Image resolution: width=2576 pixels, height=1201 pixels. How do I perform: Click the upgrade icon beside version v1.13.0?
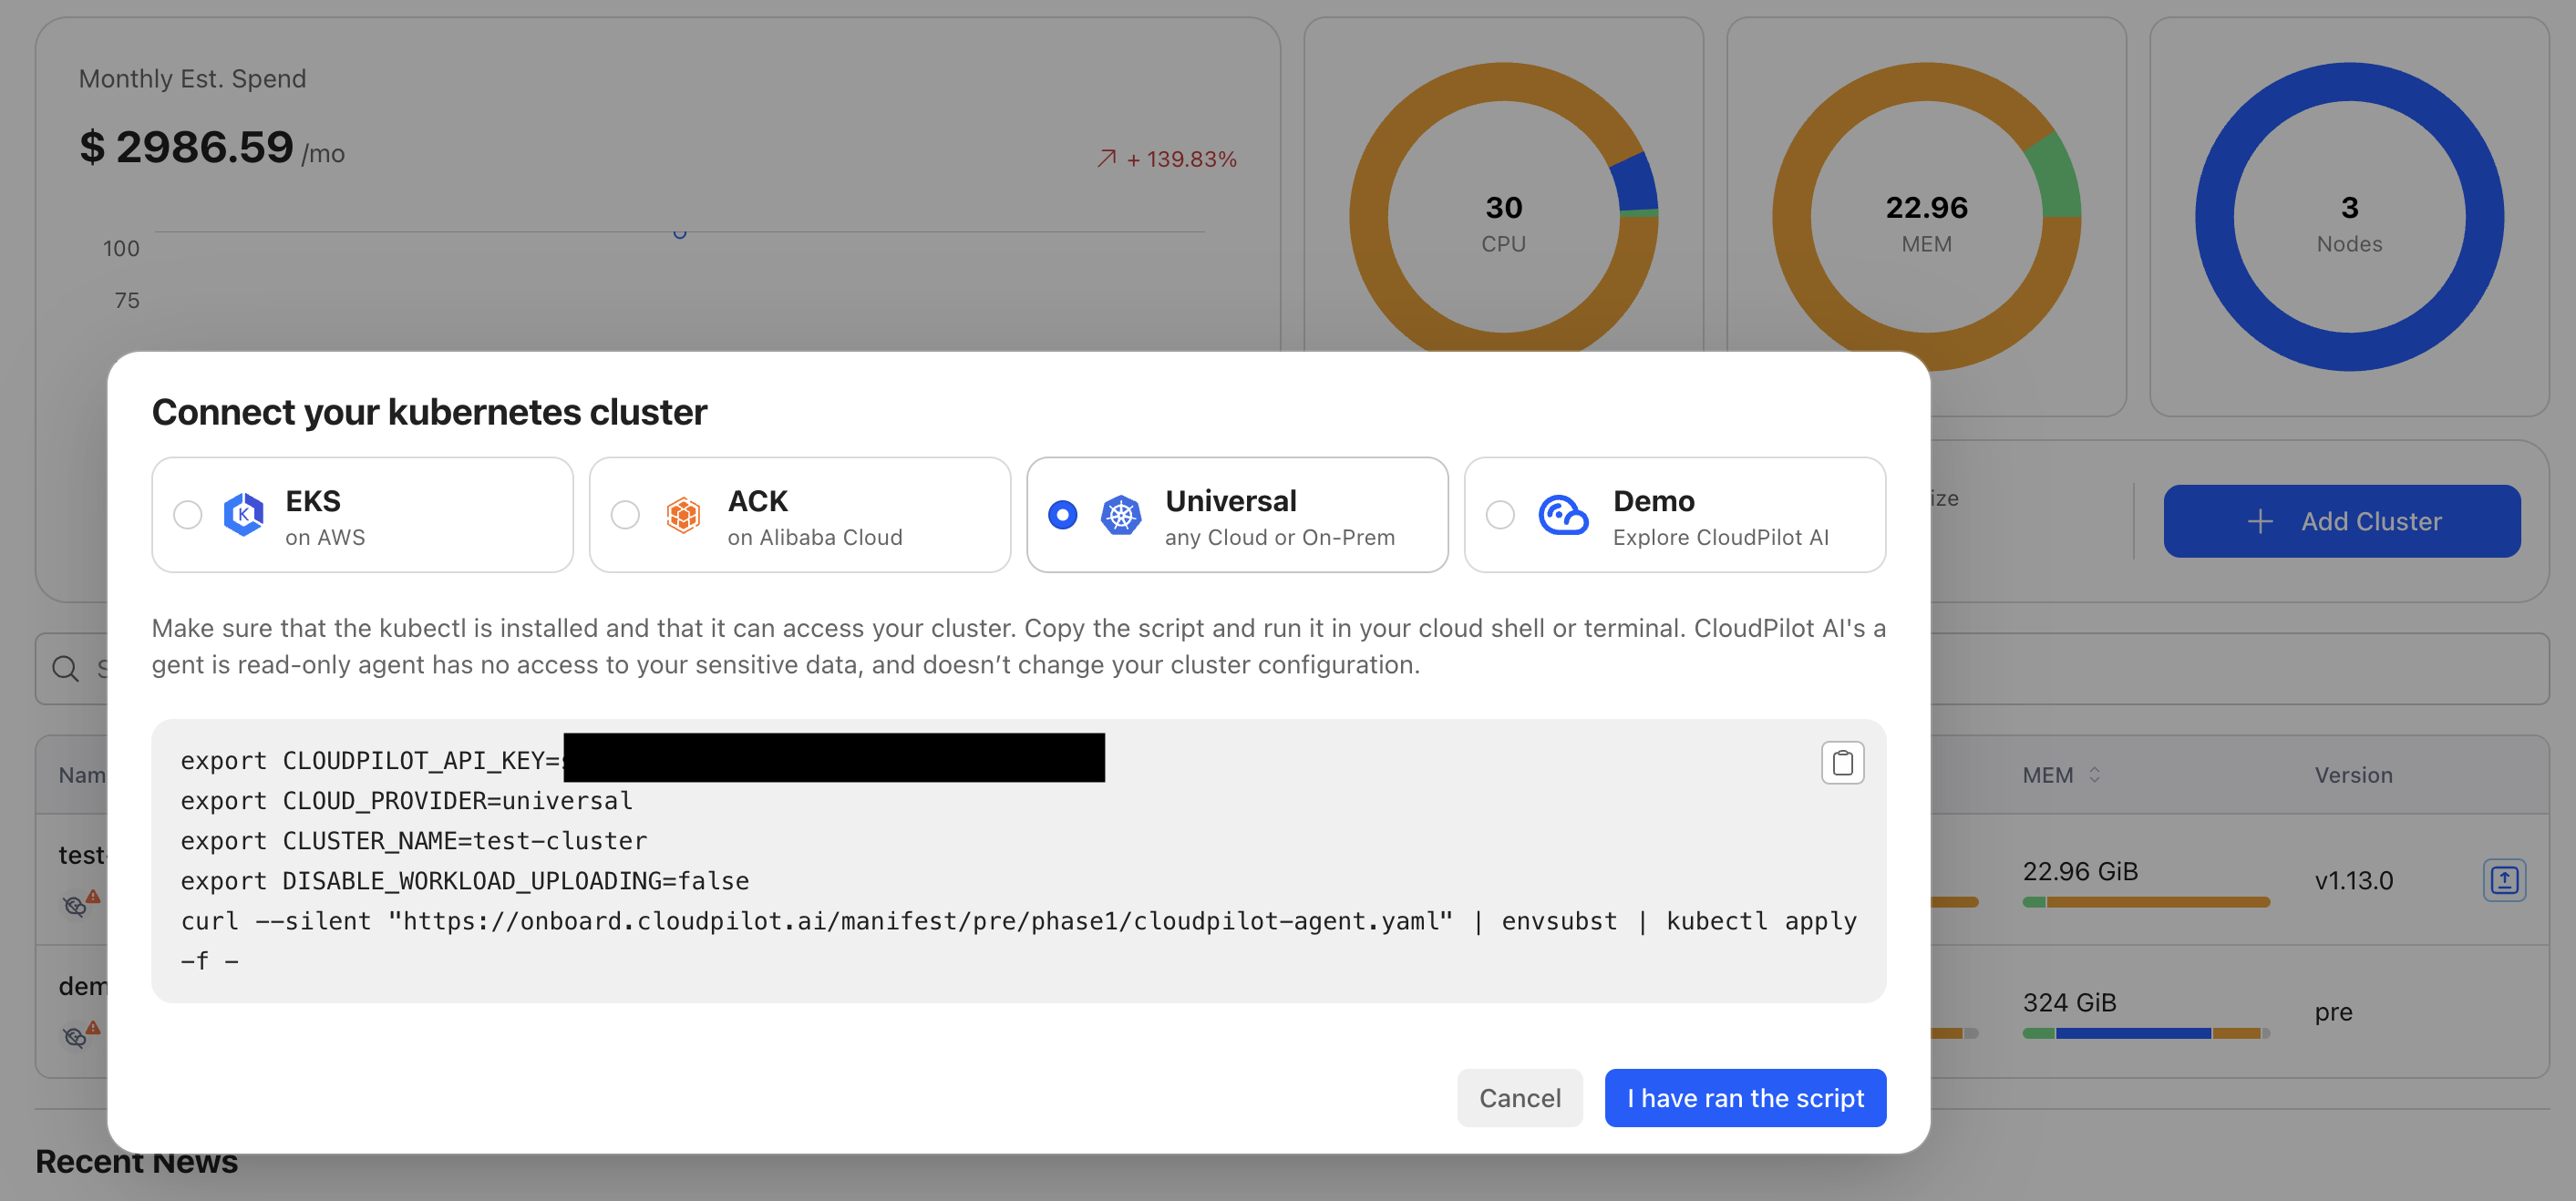(2504, 880)
